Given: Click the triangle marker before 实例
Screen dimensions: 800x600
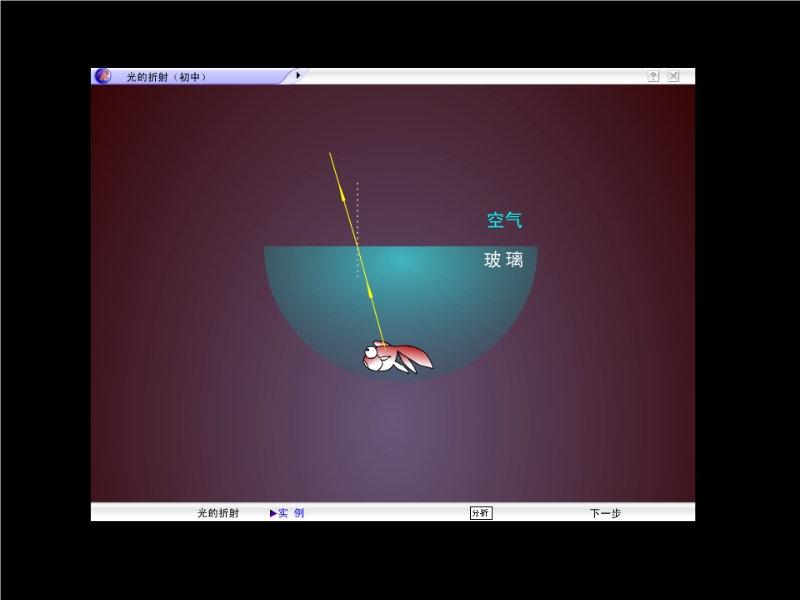Looking at the screenshot, I should pyautogui.click(x=273, y=513).
